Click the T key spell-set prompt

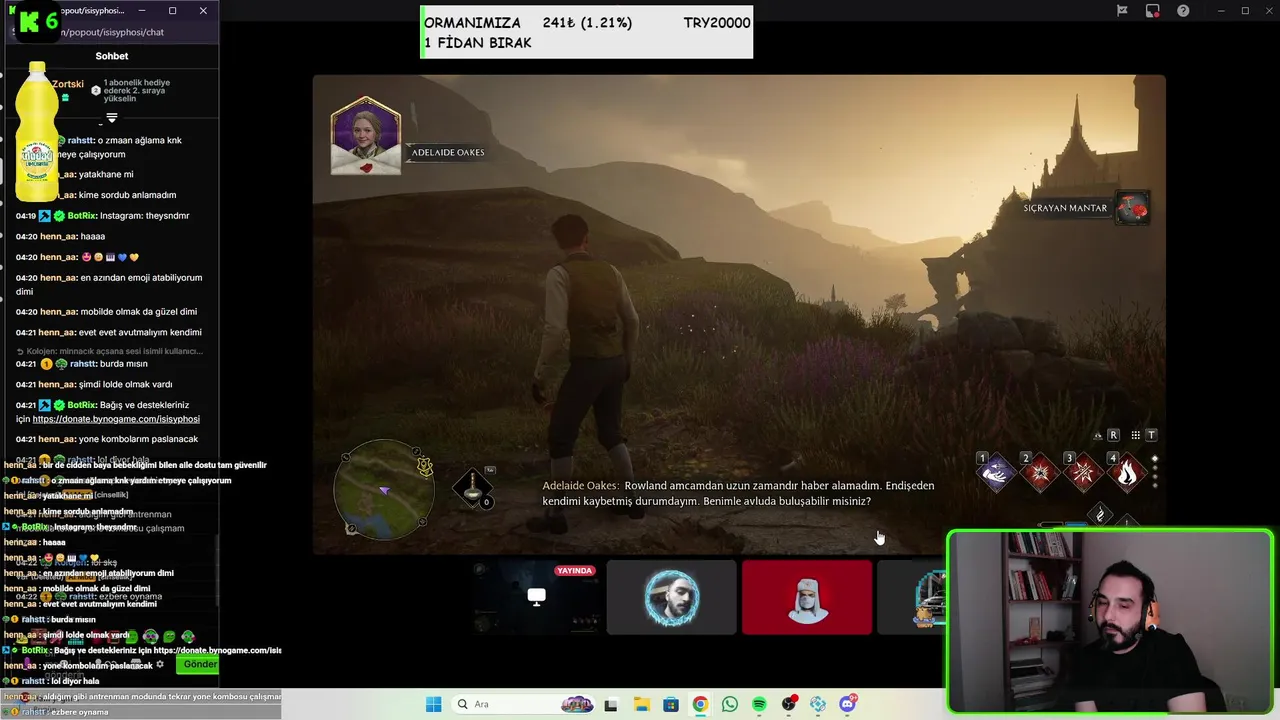click(x=1151, y=435)
